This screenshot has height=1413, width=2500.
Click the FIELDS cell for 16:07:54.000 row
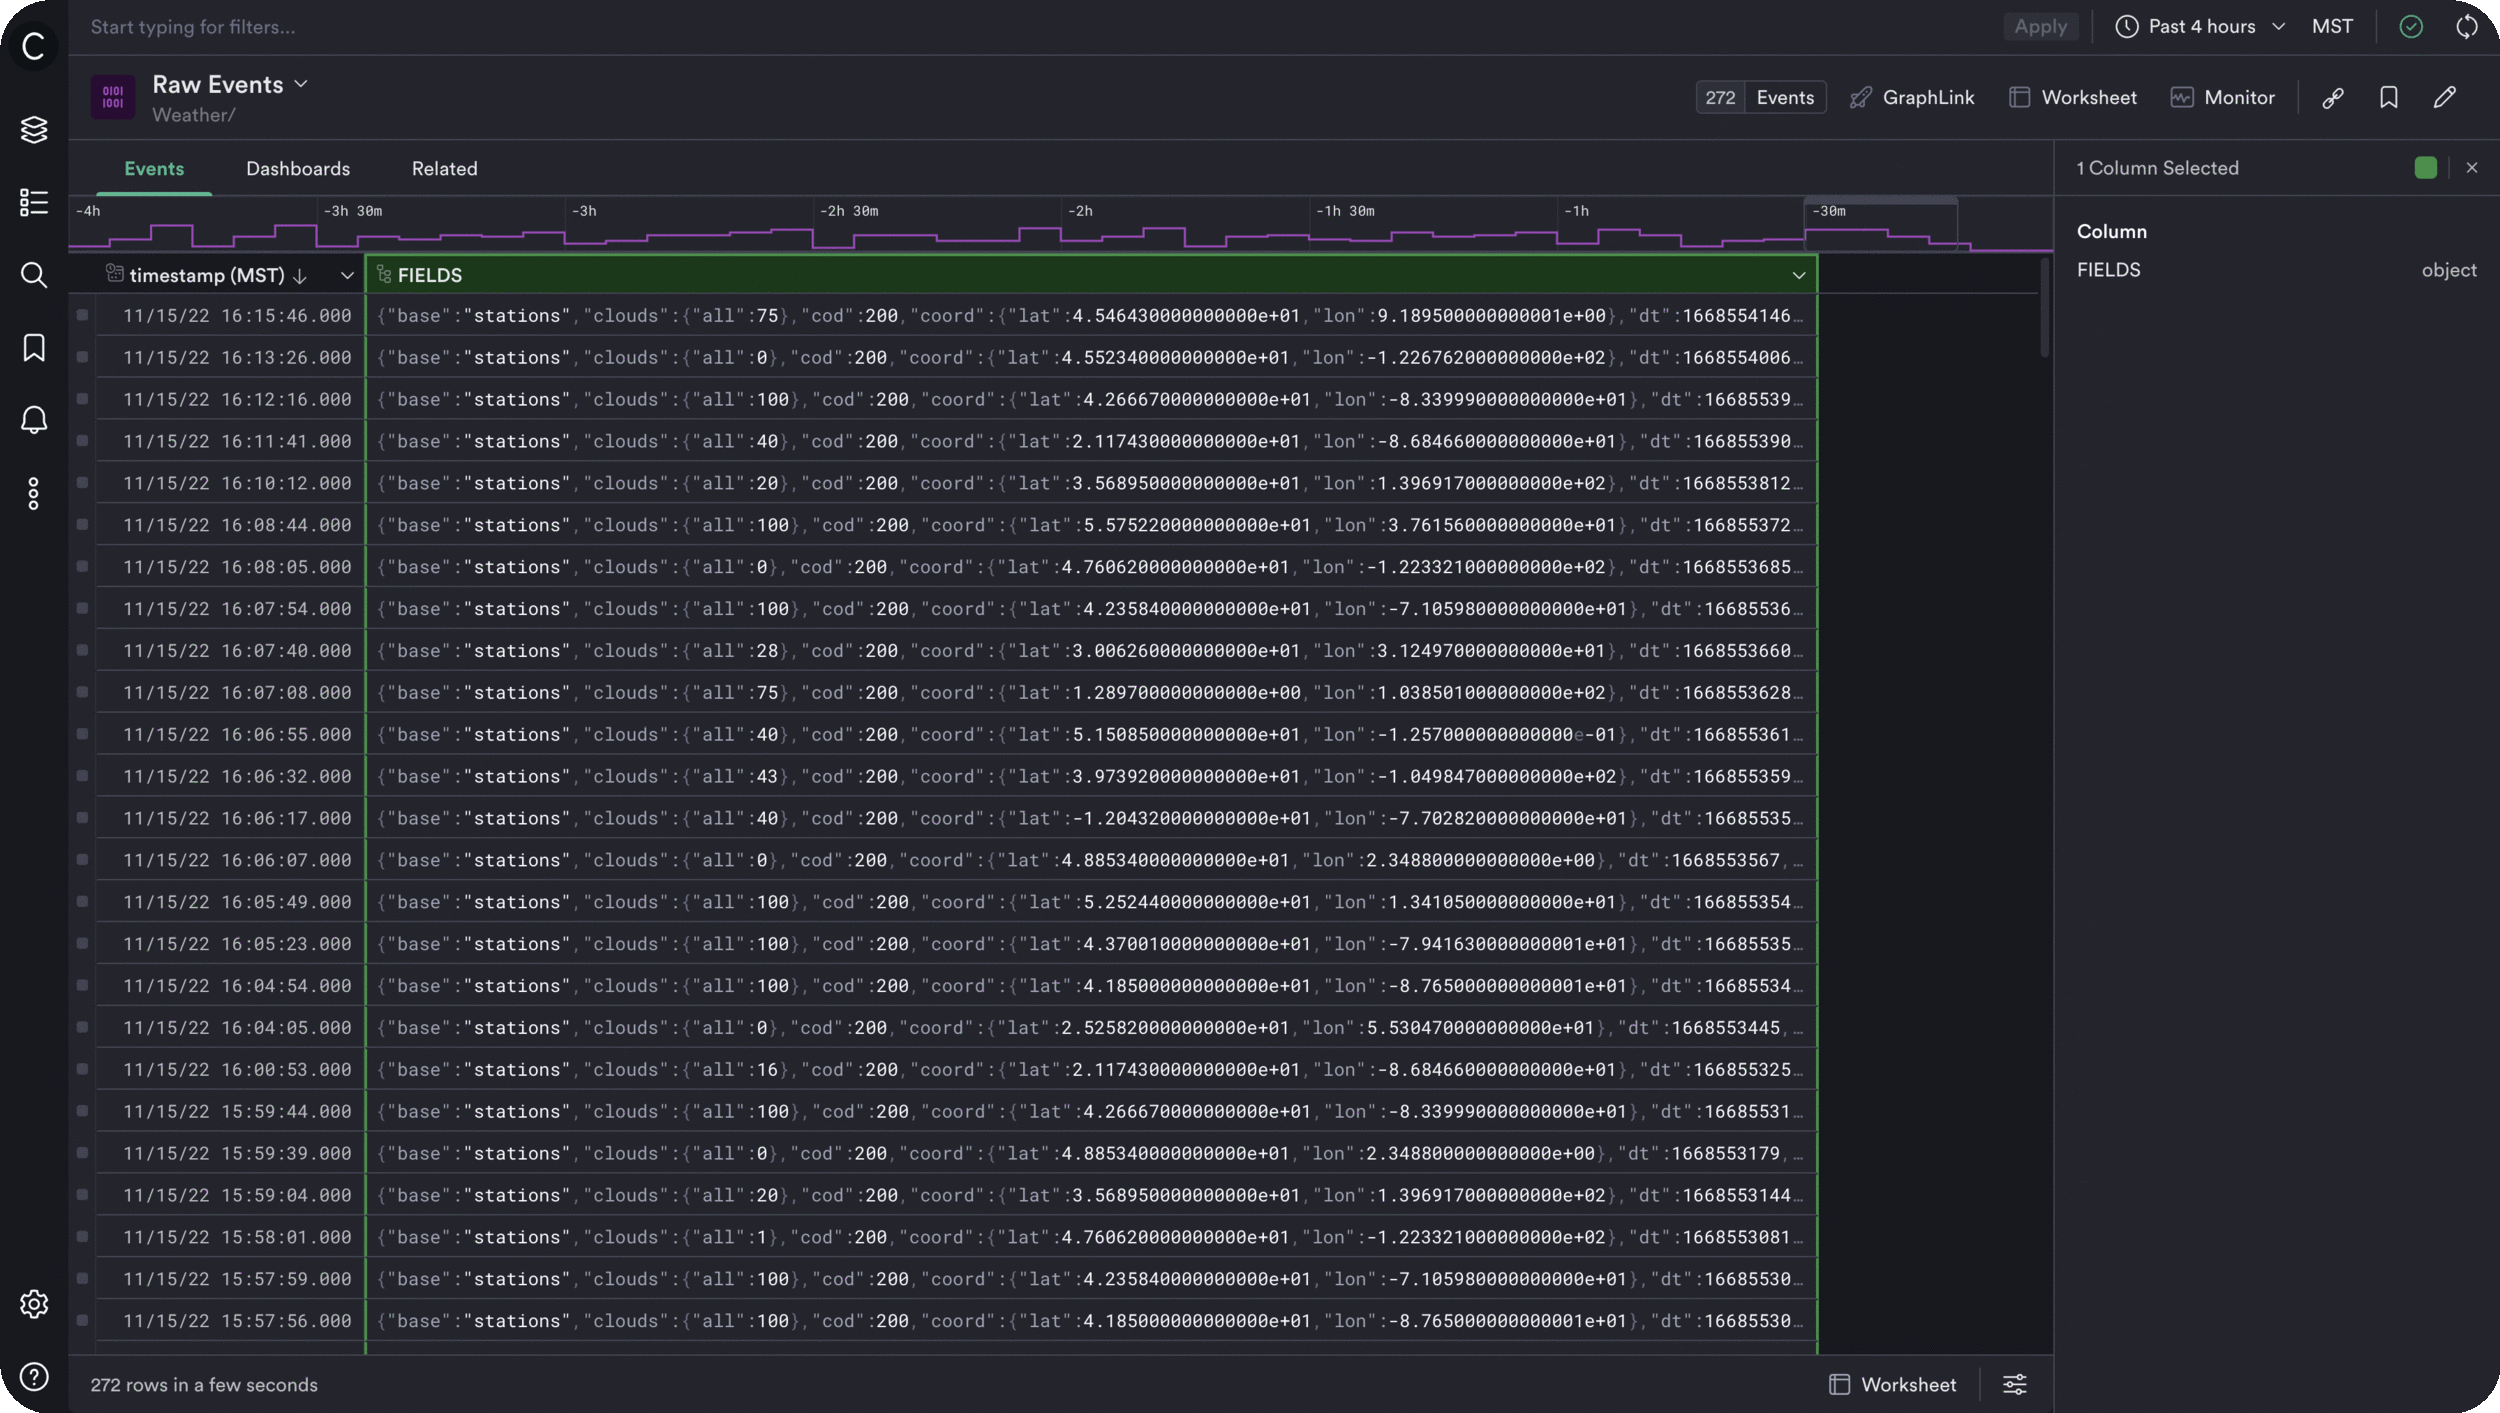click(1092, 609)
